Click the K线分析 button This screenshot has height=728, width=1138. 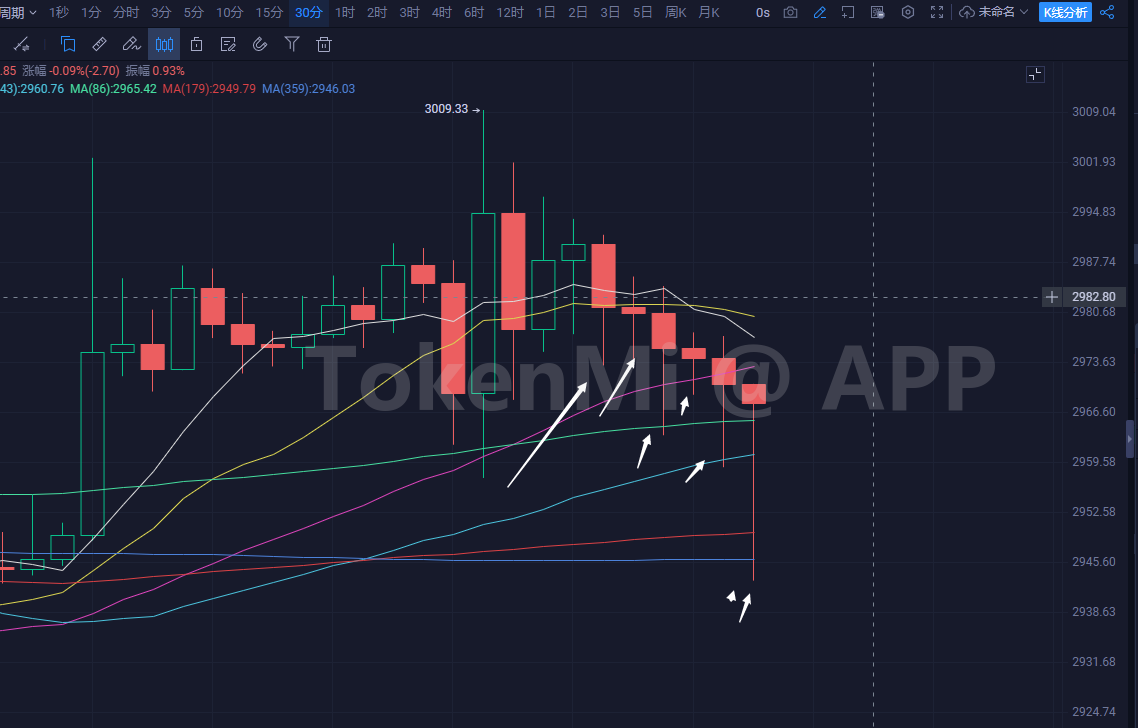(1065, 12)
